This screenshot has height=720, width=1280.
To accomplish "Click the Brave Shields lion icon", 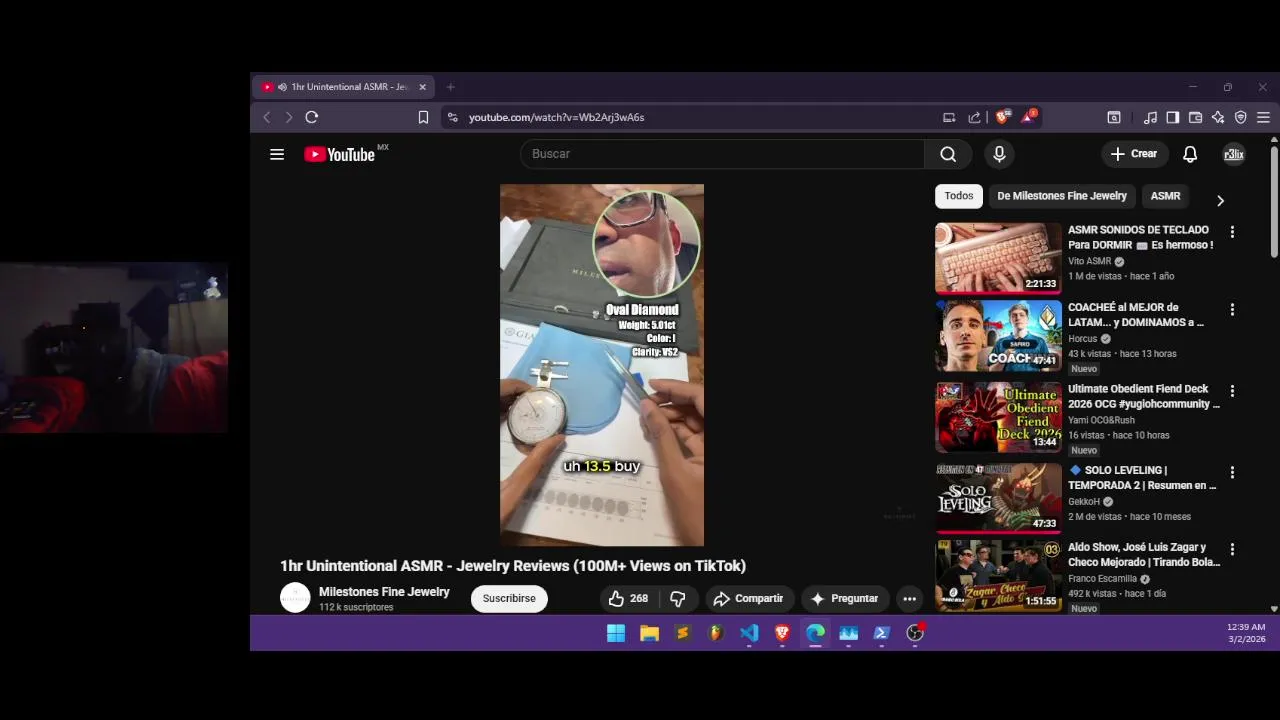I will coord(1002,117).
